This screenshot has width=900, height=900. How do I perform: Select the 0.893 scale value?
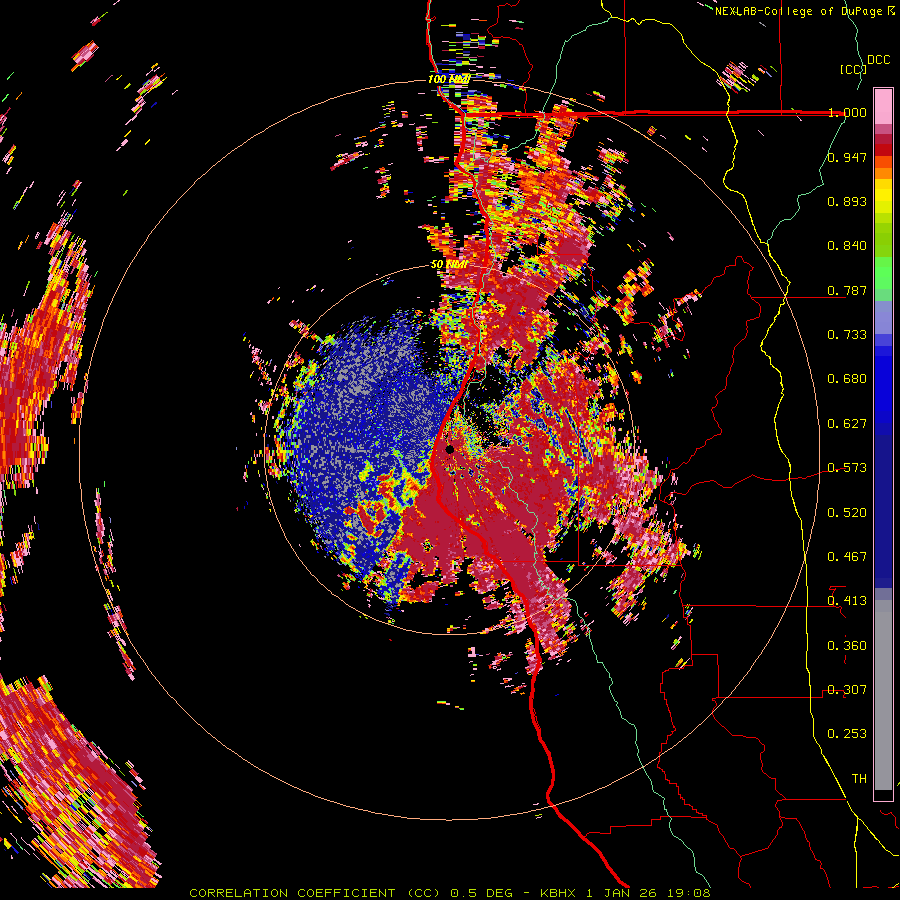coord(847,201)
